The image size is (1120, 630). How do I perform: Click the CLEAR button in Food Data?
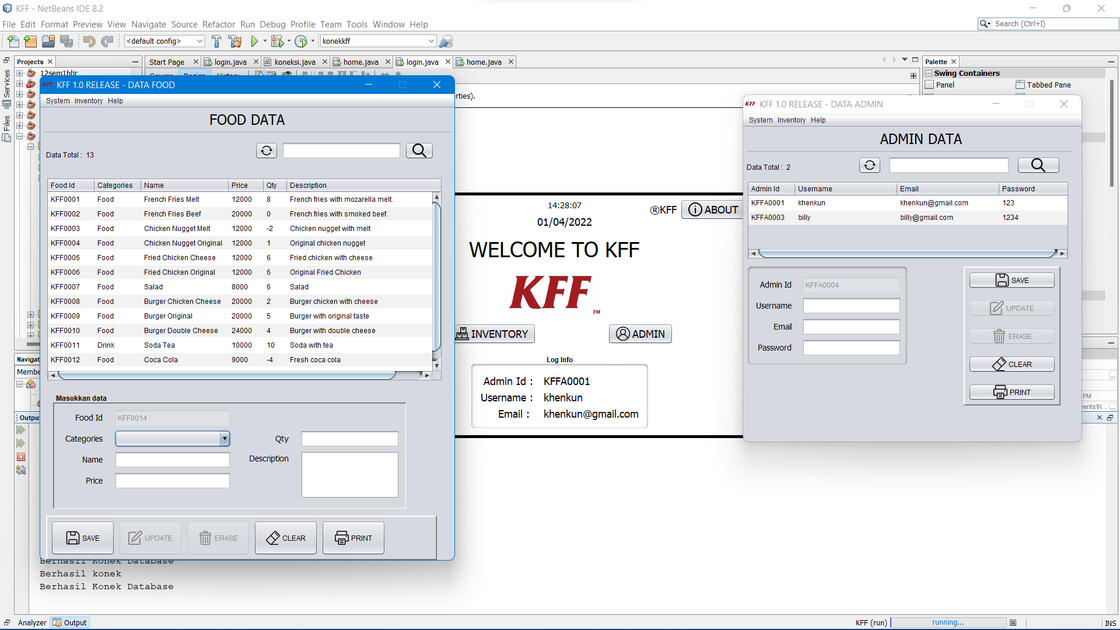pyautogui.click(x=286, y=538)
